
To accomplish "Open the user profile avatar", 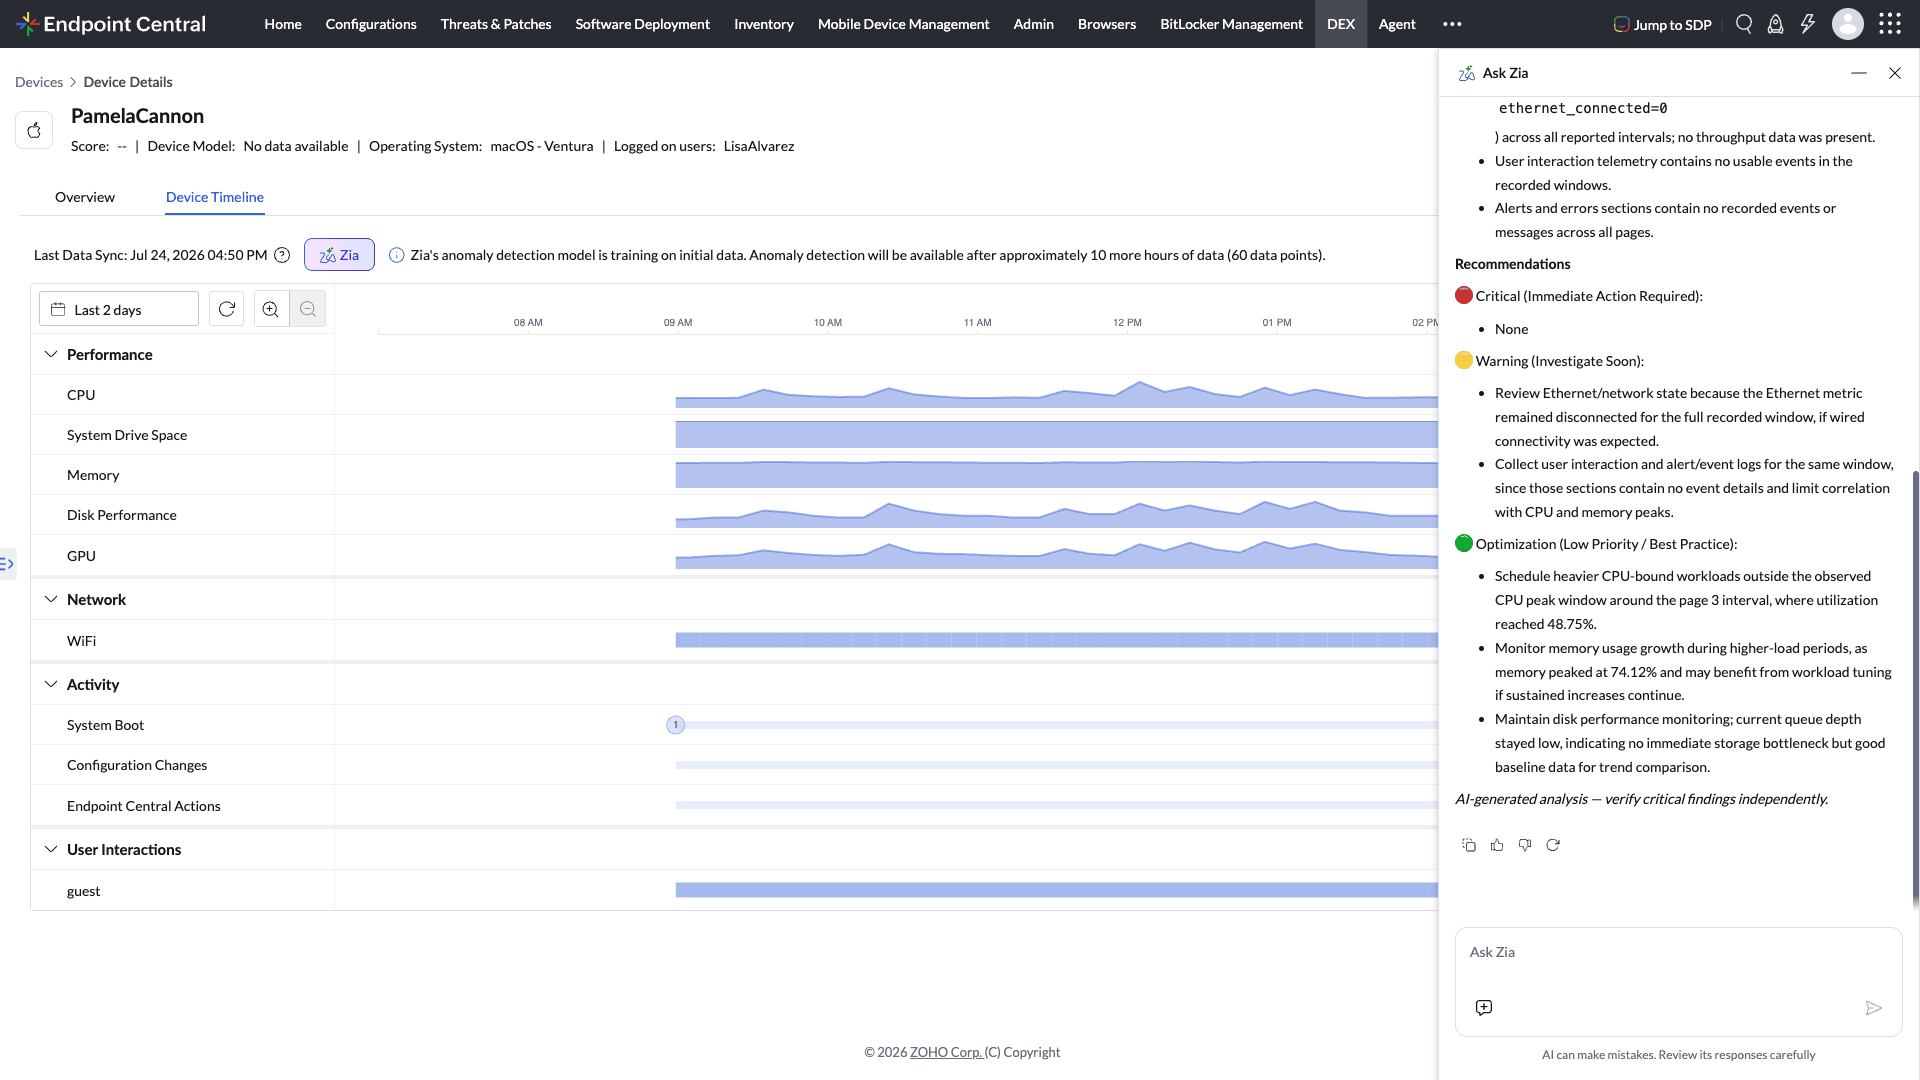I will pyautogui.click(x=1848, y=24).
